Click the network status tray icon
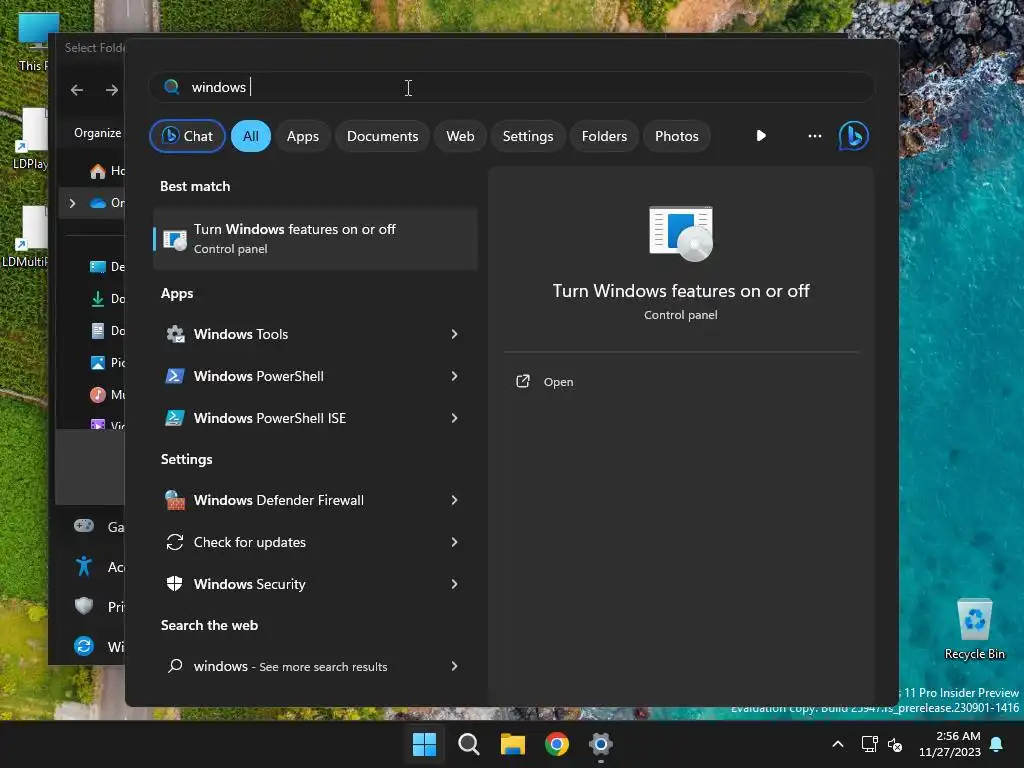 coord(869,744)
